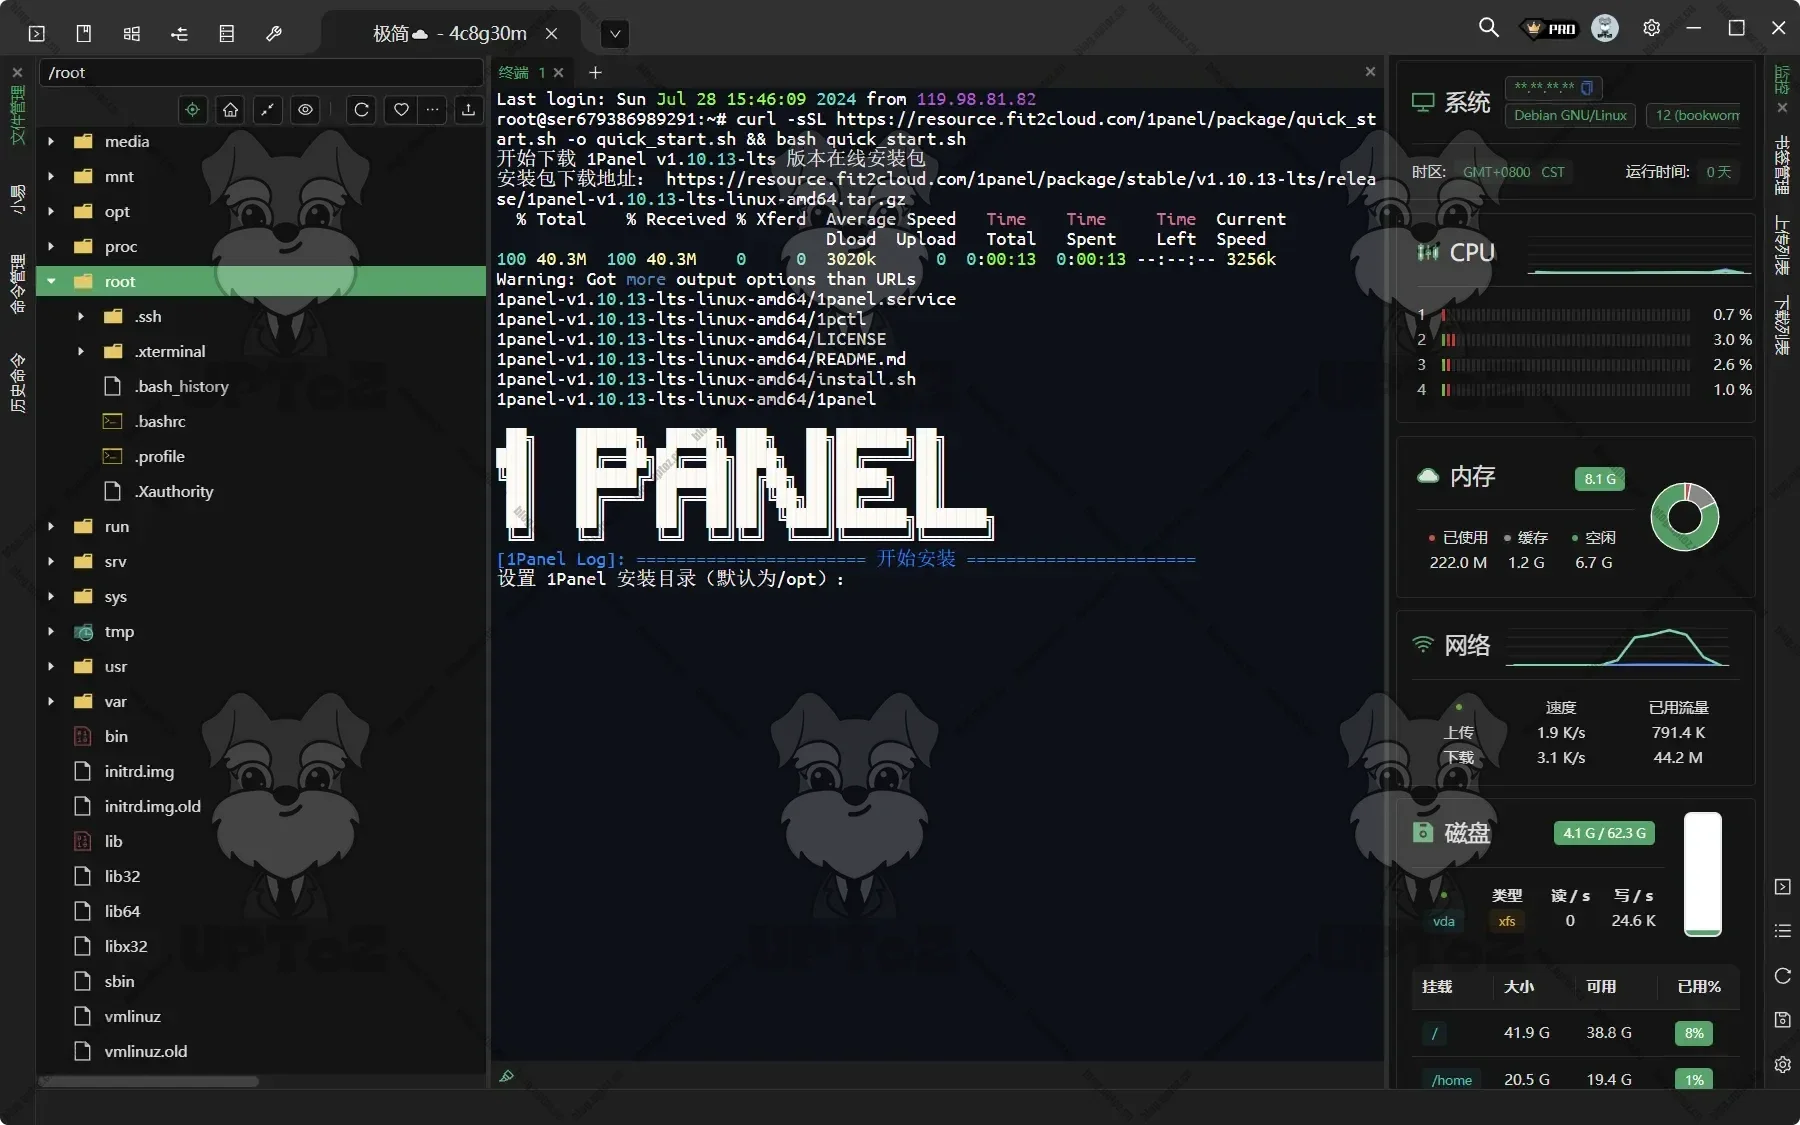The image size is (1800, 1125).
Task: Expand the .xterminal folder
Action: [x=81, y=351]
